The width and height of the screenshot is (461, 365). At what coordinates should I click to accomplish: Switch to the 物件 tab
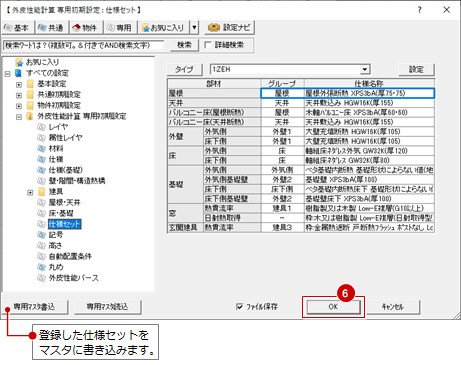point(86,28)
